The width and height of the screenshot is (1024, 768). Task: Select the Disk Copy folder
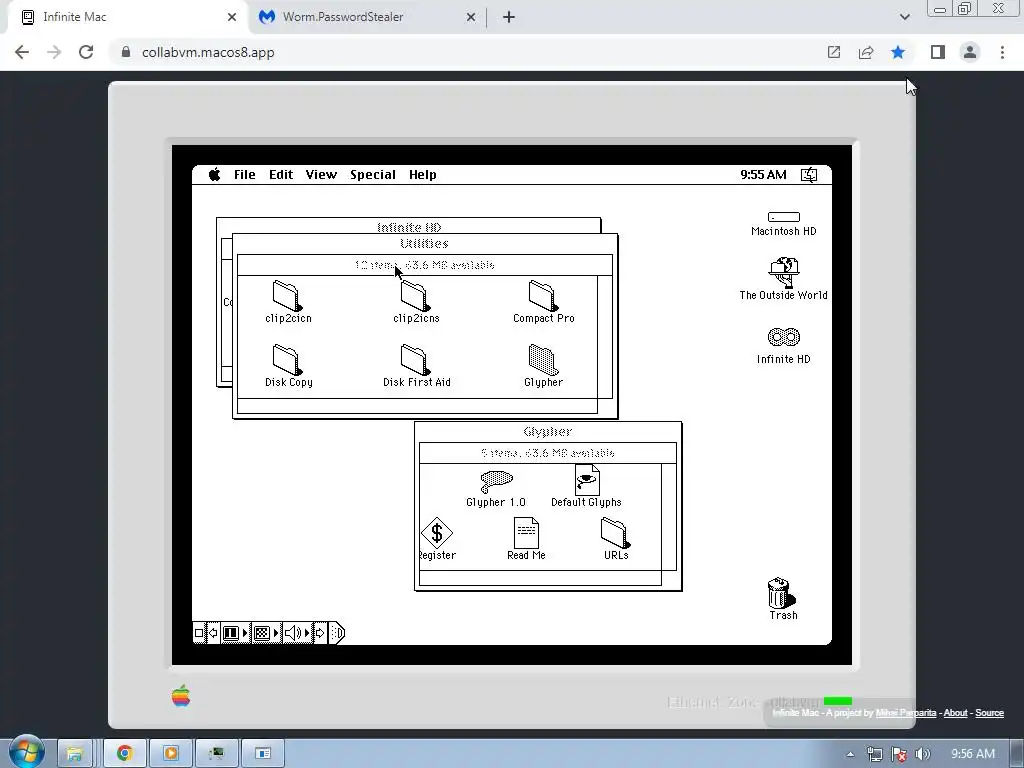287,360
